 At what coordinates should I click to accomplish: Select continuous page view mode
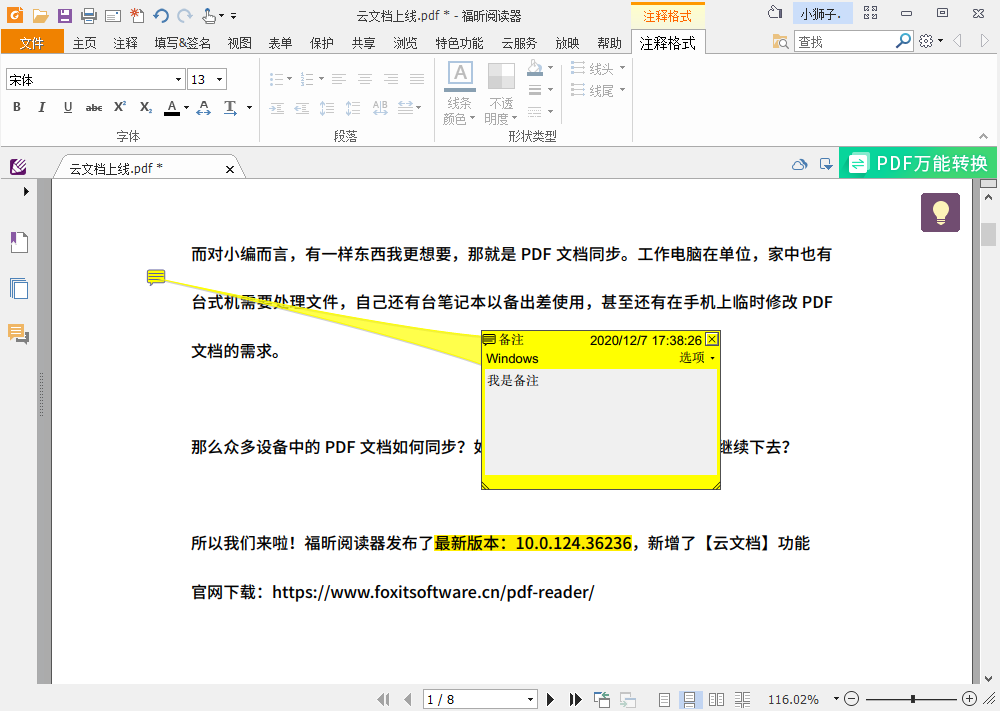(x=689, y=700)
